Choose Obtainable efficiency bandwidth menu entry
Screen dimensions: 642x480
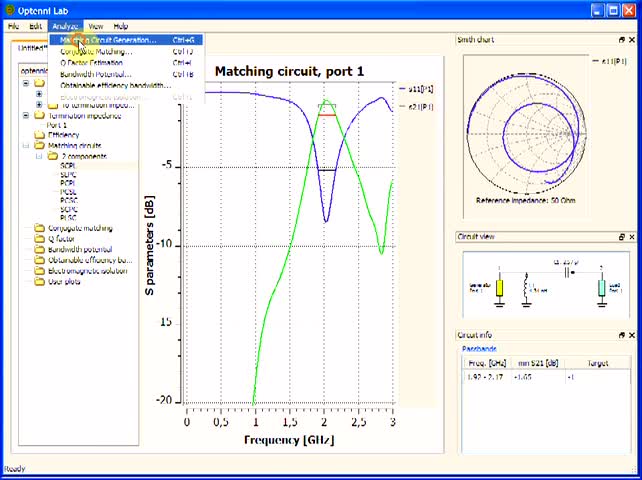pyautogui.click(x=126, y=86)
